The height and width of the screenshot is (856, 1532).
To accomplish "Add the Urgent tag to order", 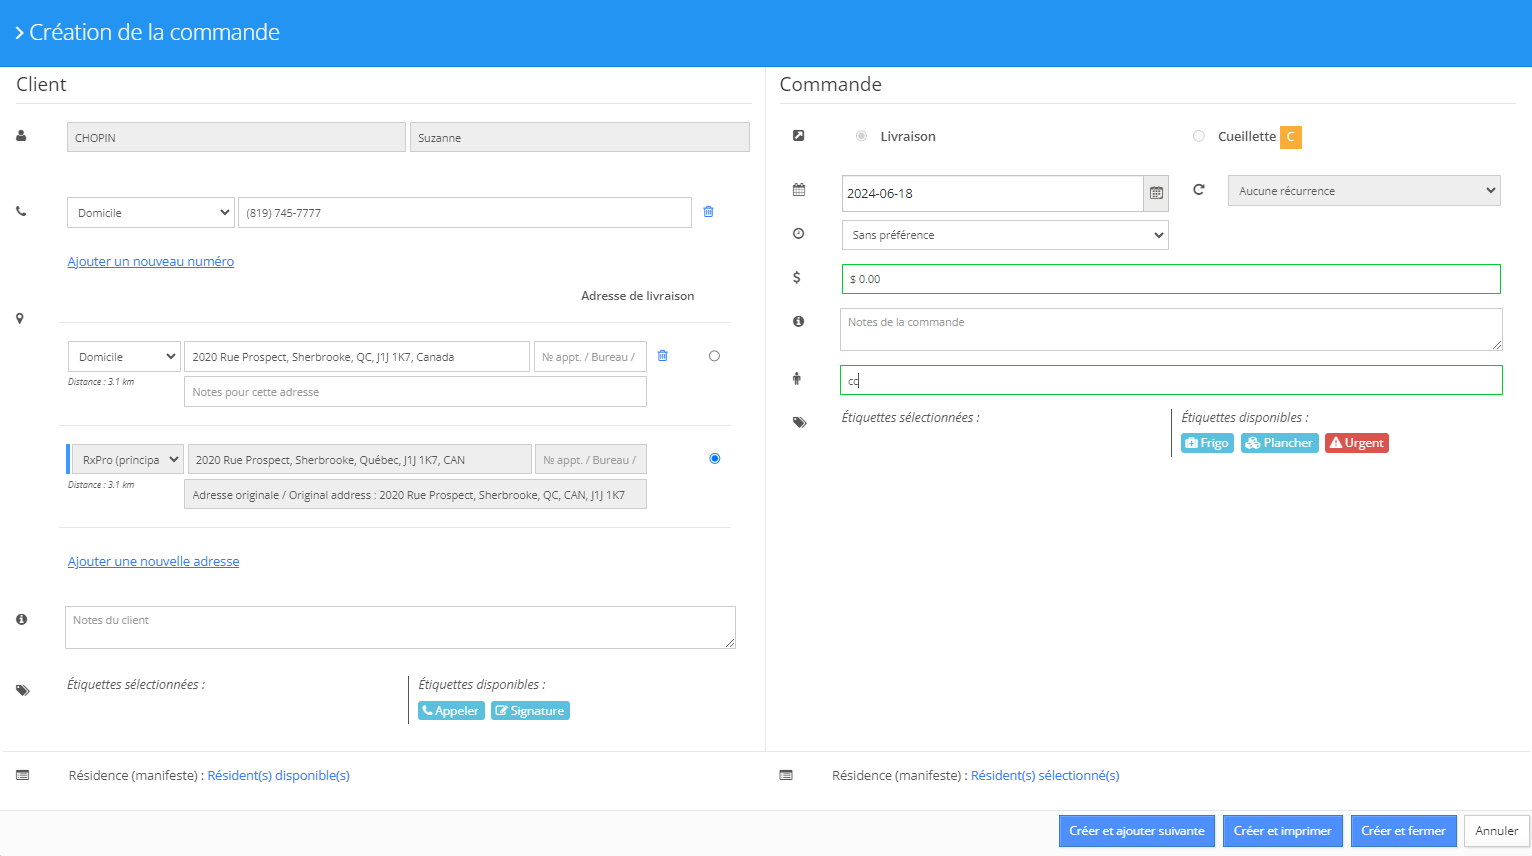I will click(x=1357, y=443).
